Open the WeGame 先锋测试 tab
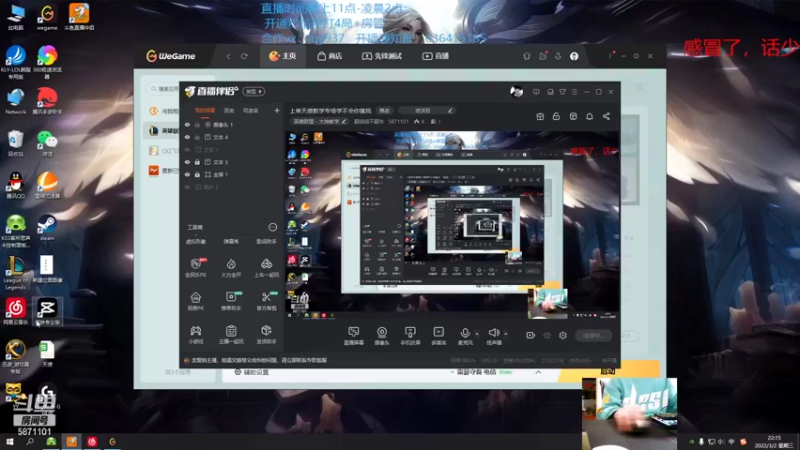This screenshot has width=800, height=450. click(382, 56)
